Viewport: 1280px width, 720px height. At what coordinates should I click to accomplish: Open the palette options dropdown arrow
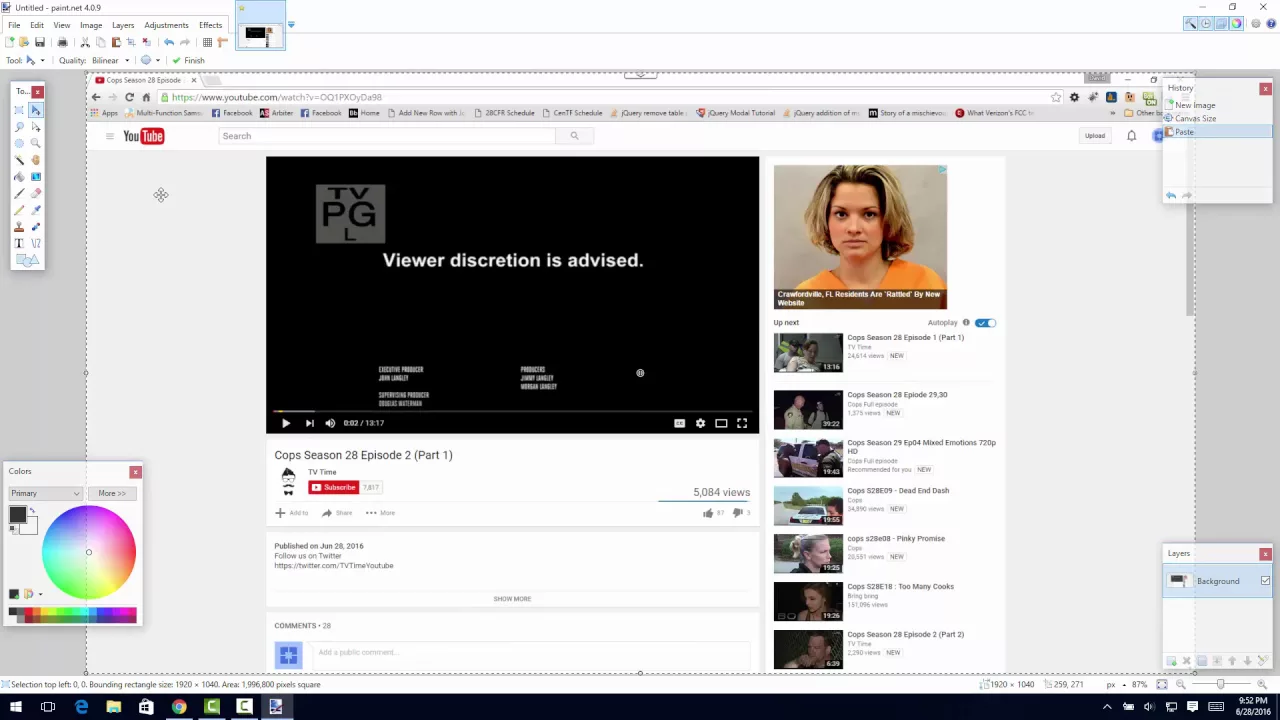coord(40,594)
